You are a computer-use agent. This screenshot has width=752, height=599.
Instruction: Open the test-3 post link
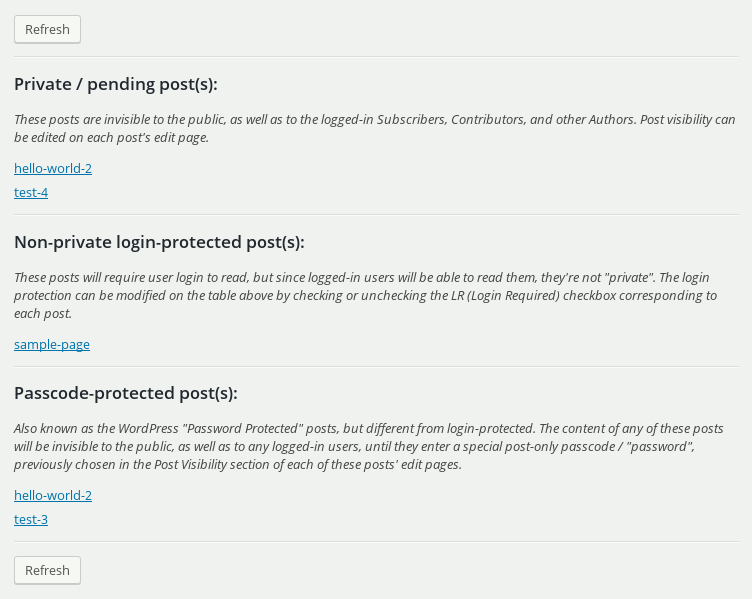(x=31, y=519)
